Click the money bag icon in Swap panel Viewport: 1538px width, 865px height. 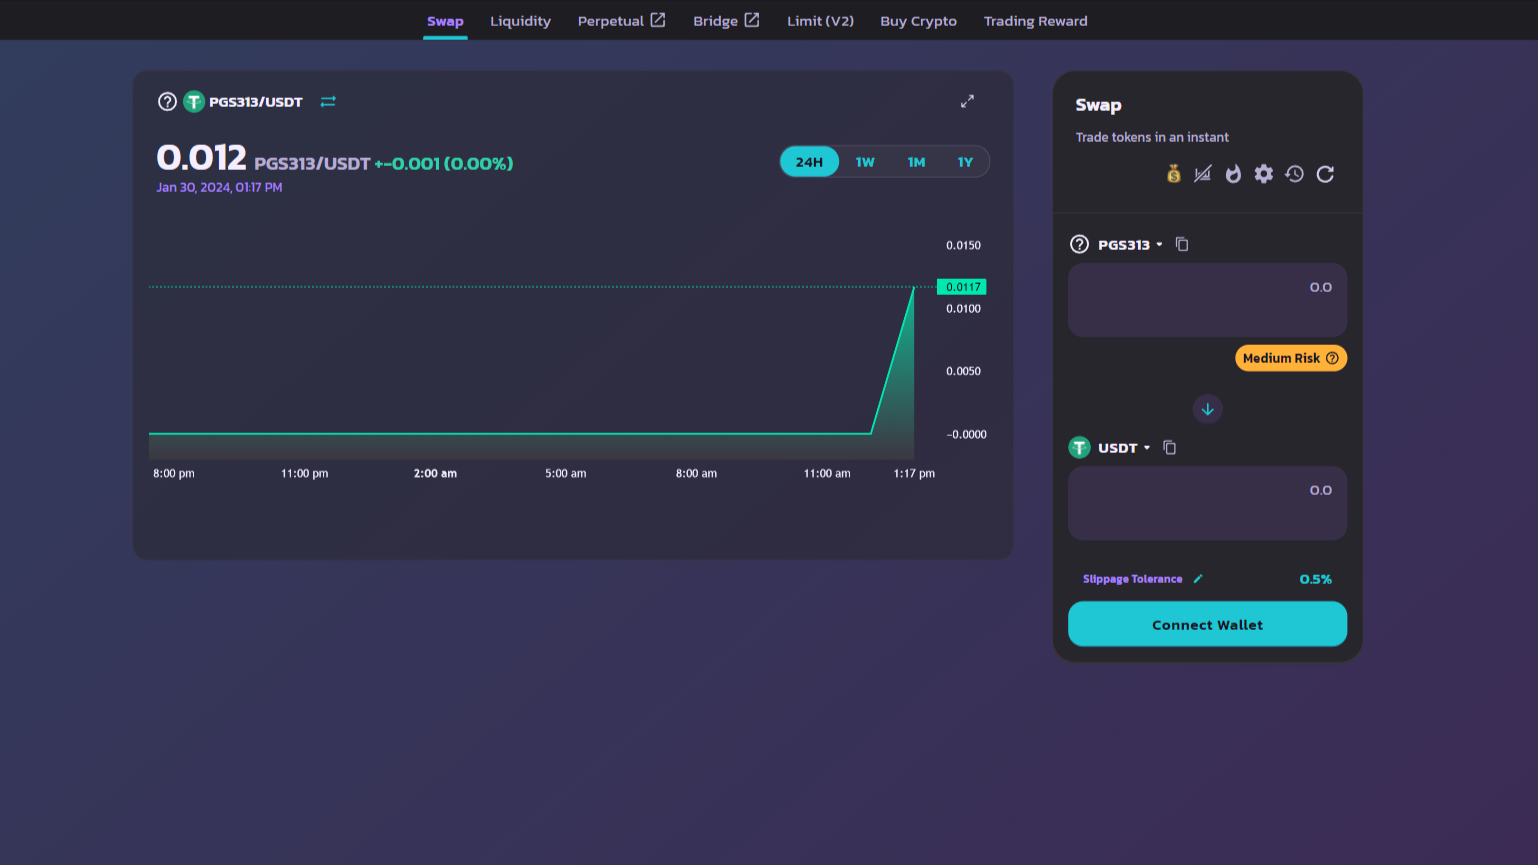tap(1173, 174)
